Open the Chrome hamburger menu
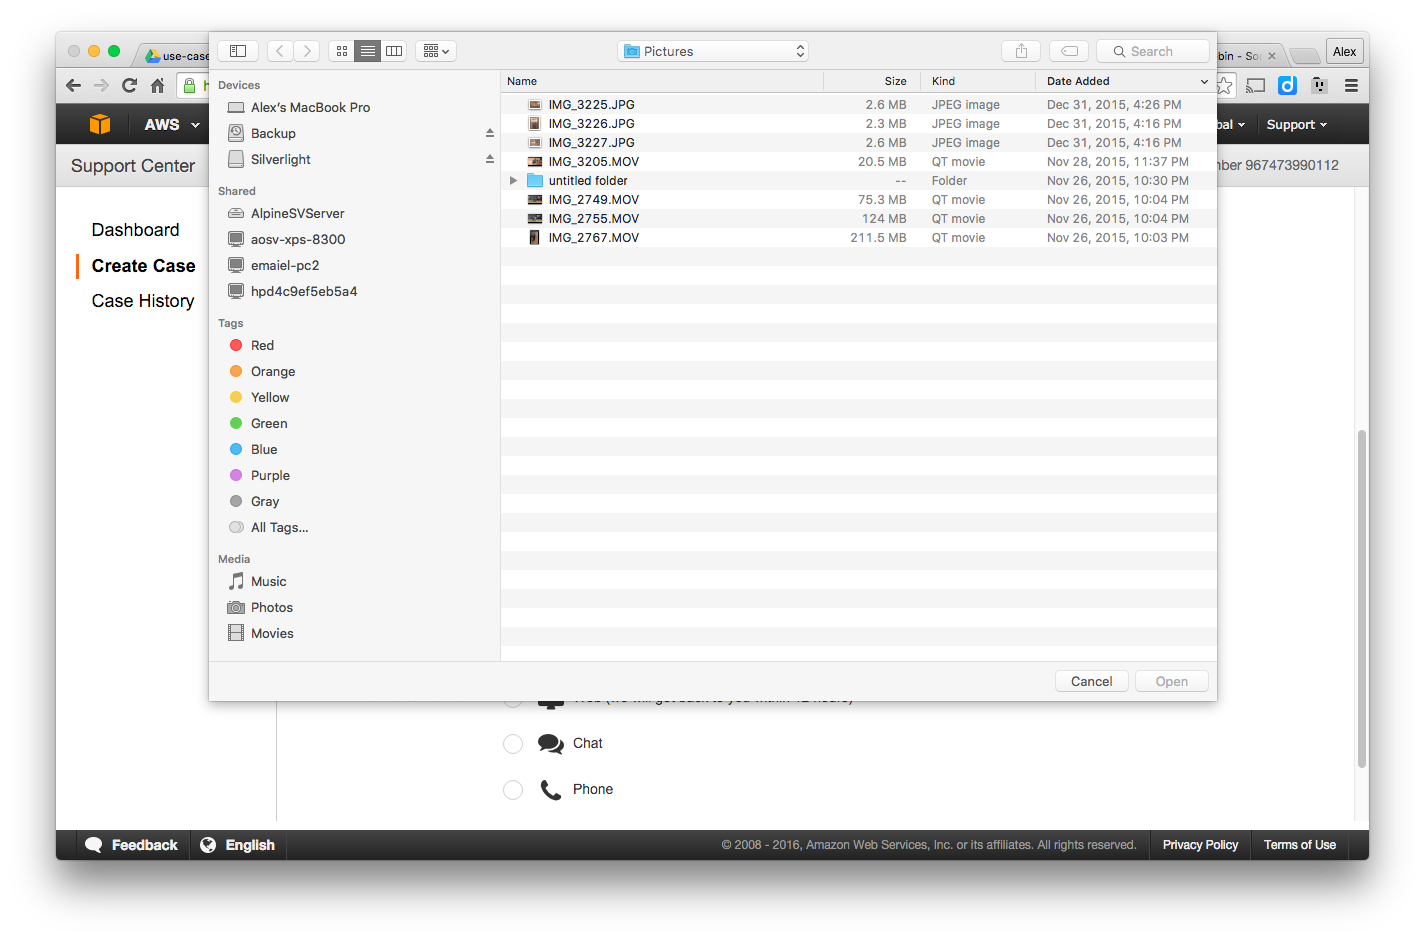Viewport: 1425px width, 940px height. (x=1351, y=86)
